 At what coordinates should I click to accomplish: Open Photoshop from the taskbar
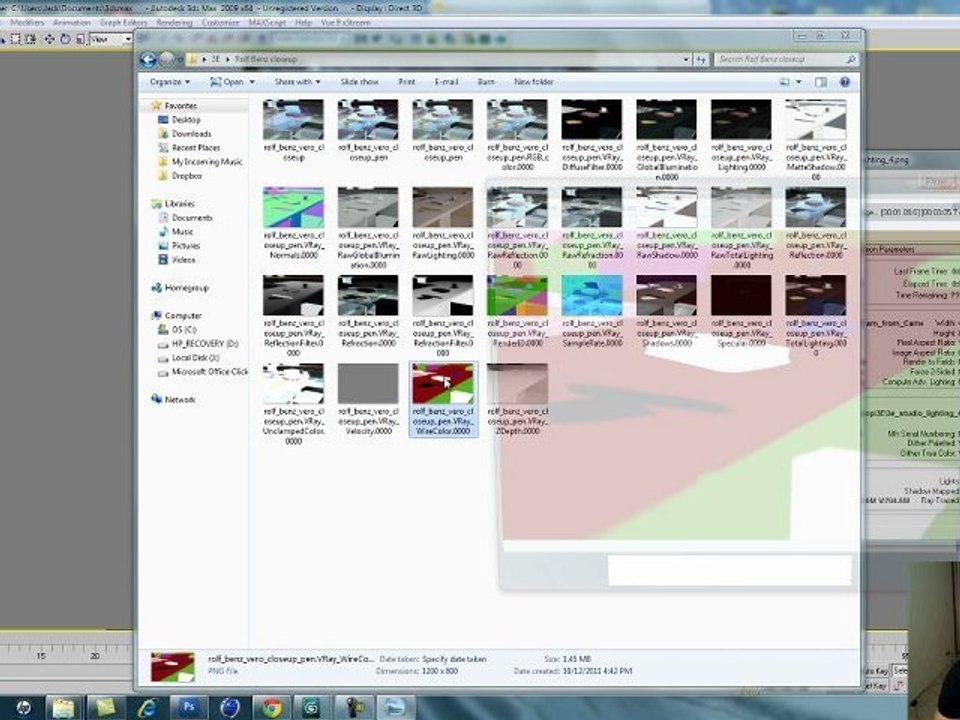tap(189, 708)
